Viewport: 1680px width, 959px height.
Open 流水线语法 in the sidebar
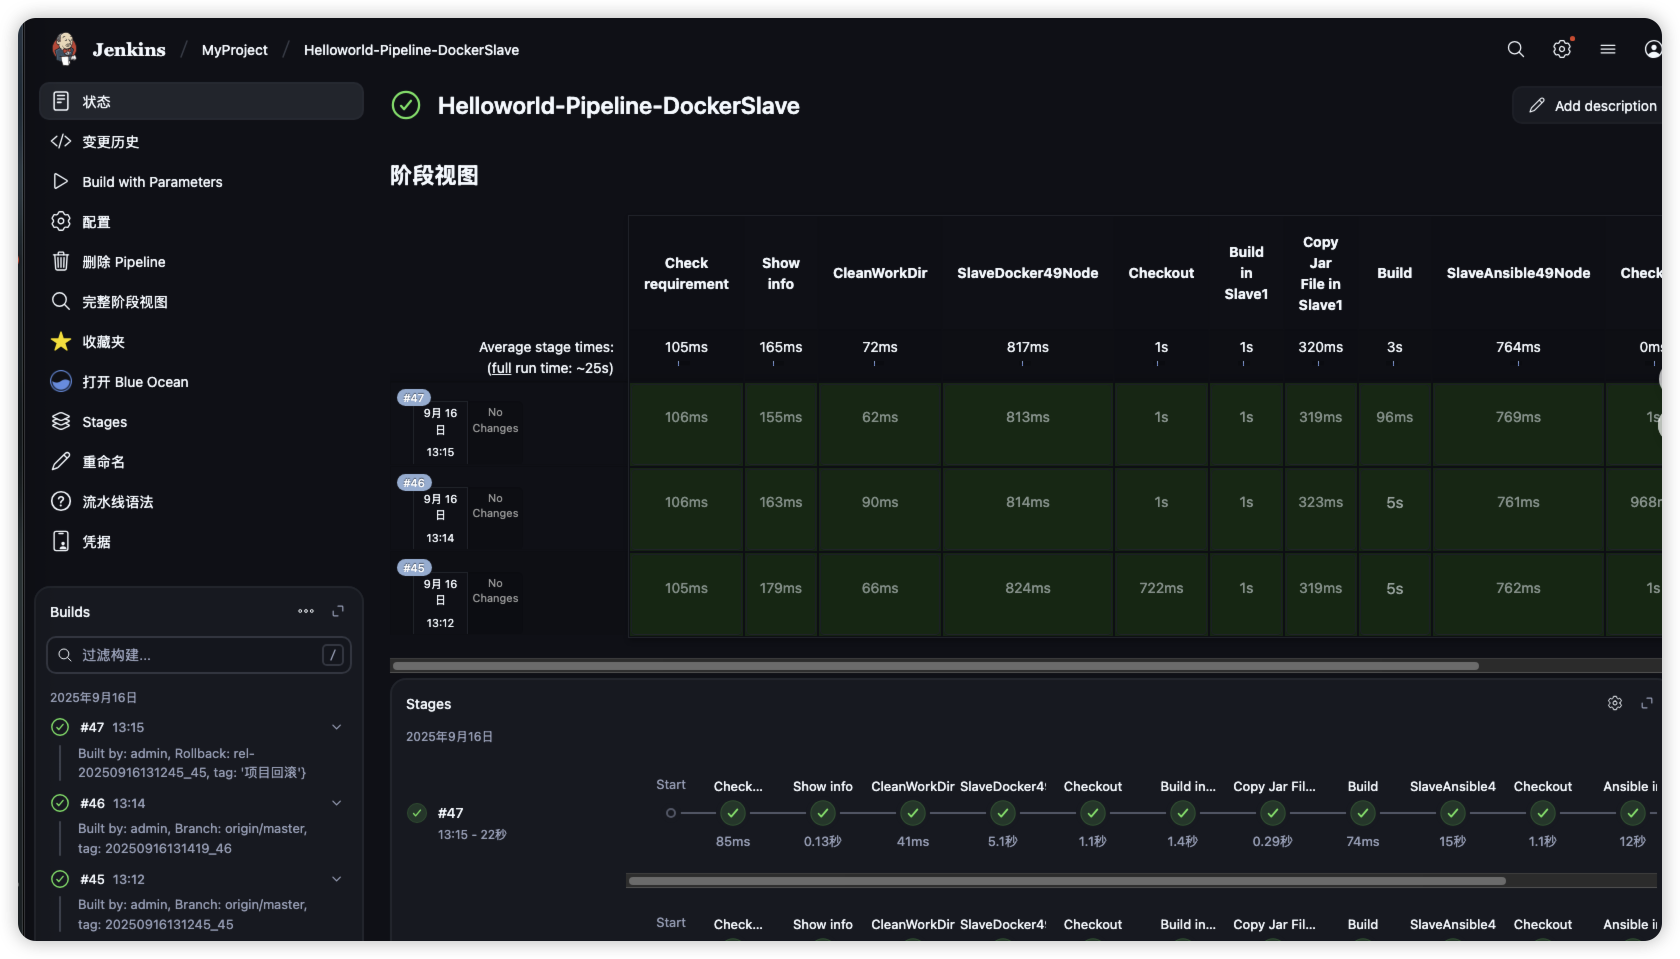point(201,501)
